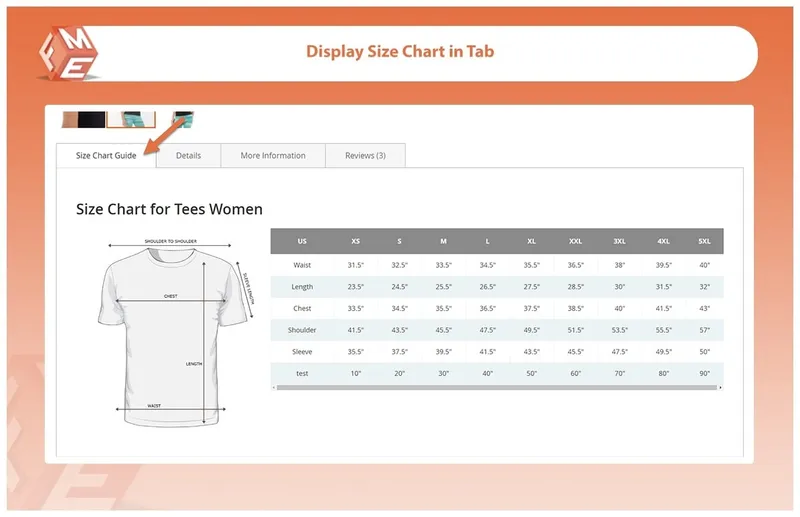Image resolution: width=800 pixels, height=517 pixels.
Task: Switch to the Details tab
Action: pyautogui.click(x=188, y=155)
